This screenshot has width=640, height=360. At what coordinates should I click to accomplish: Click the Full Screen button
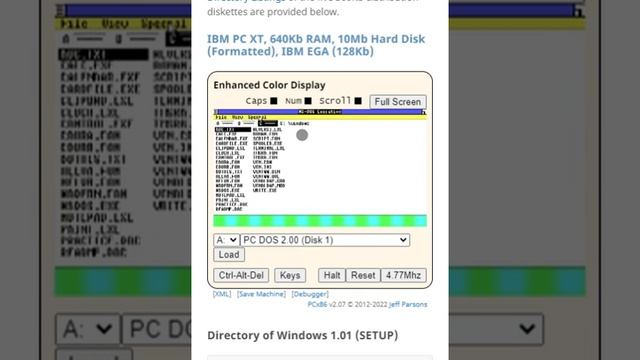pyautogui.click(x=398, y=102)
